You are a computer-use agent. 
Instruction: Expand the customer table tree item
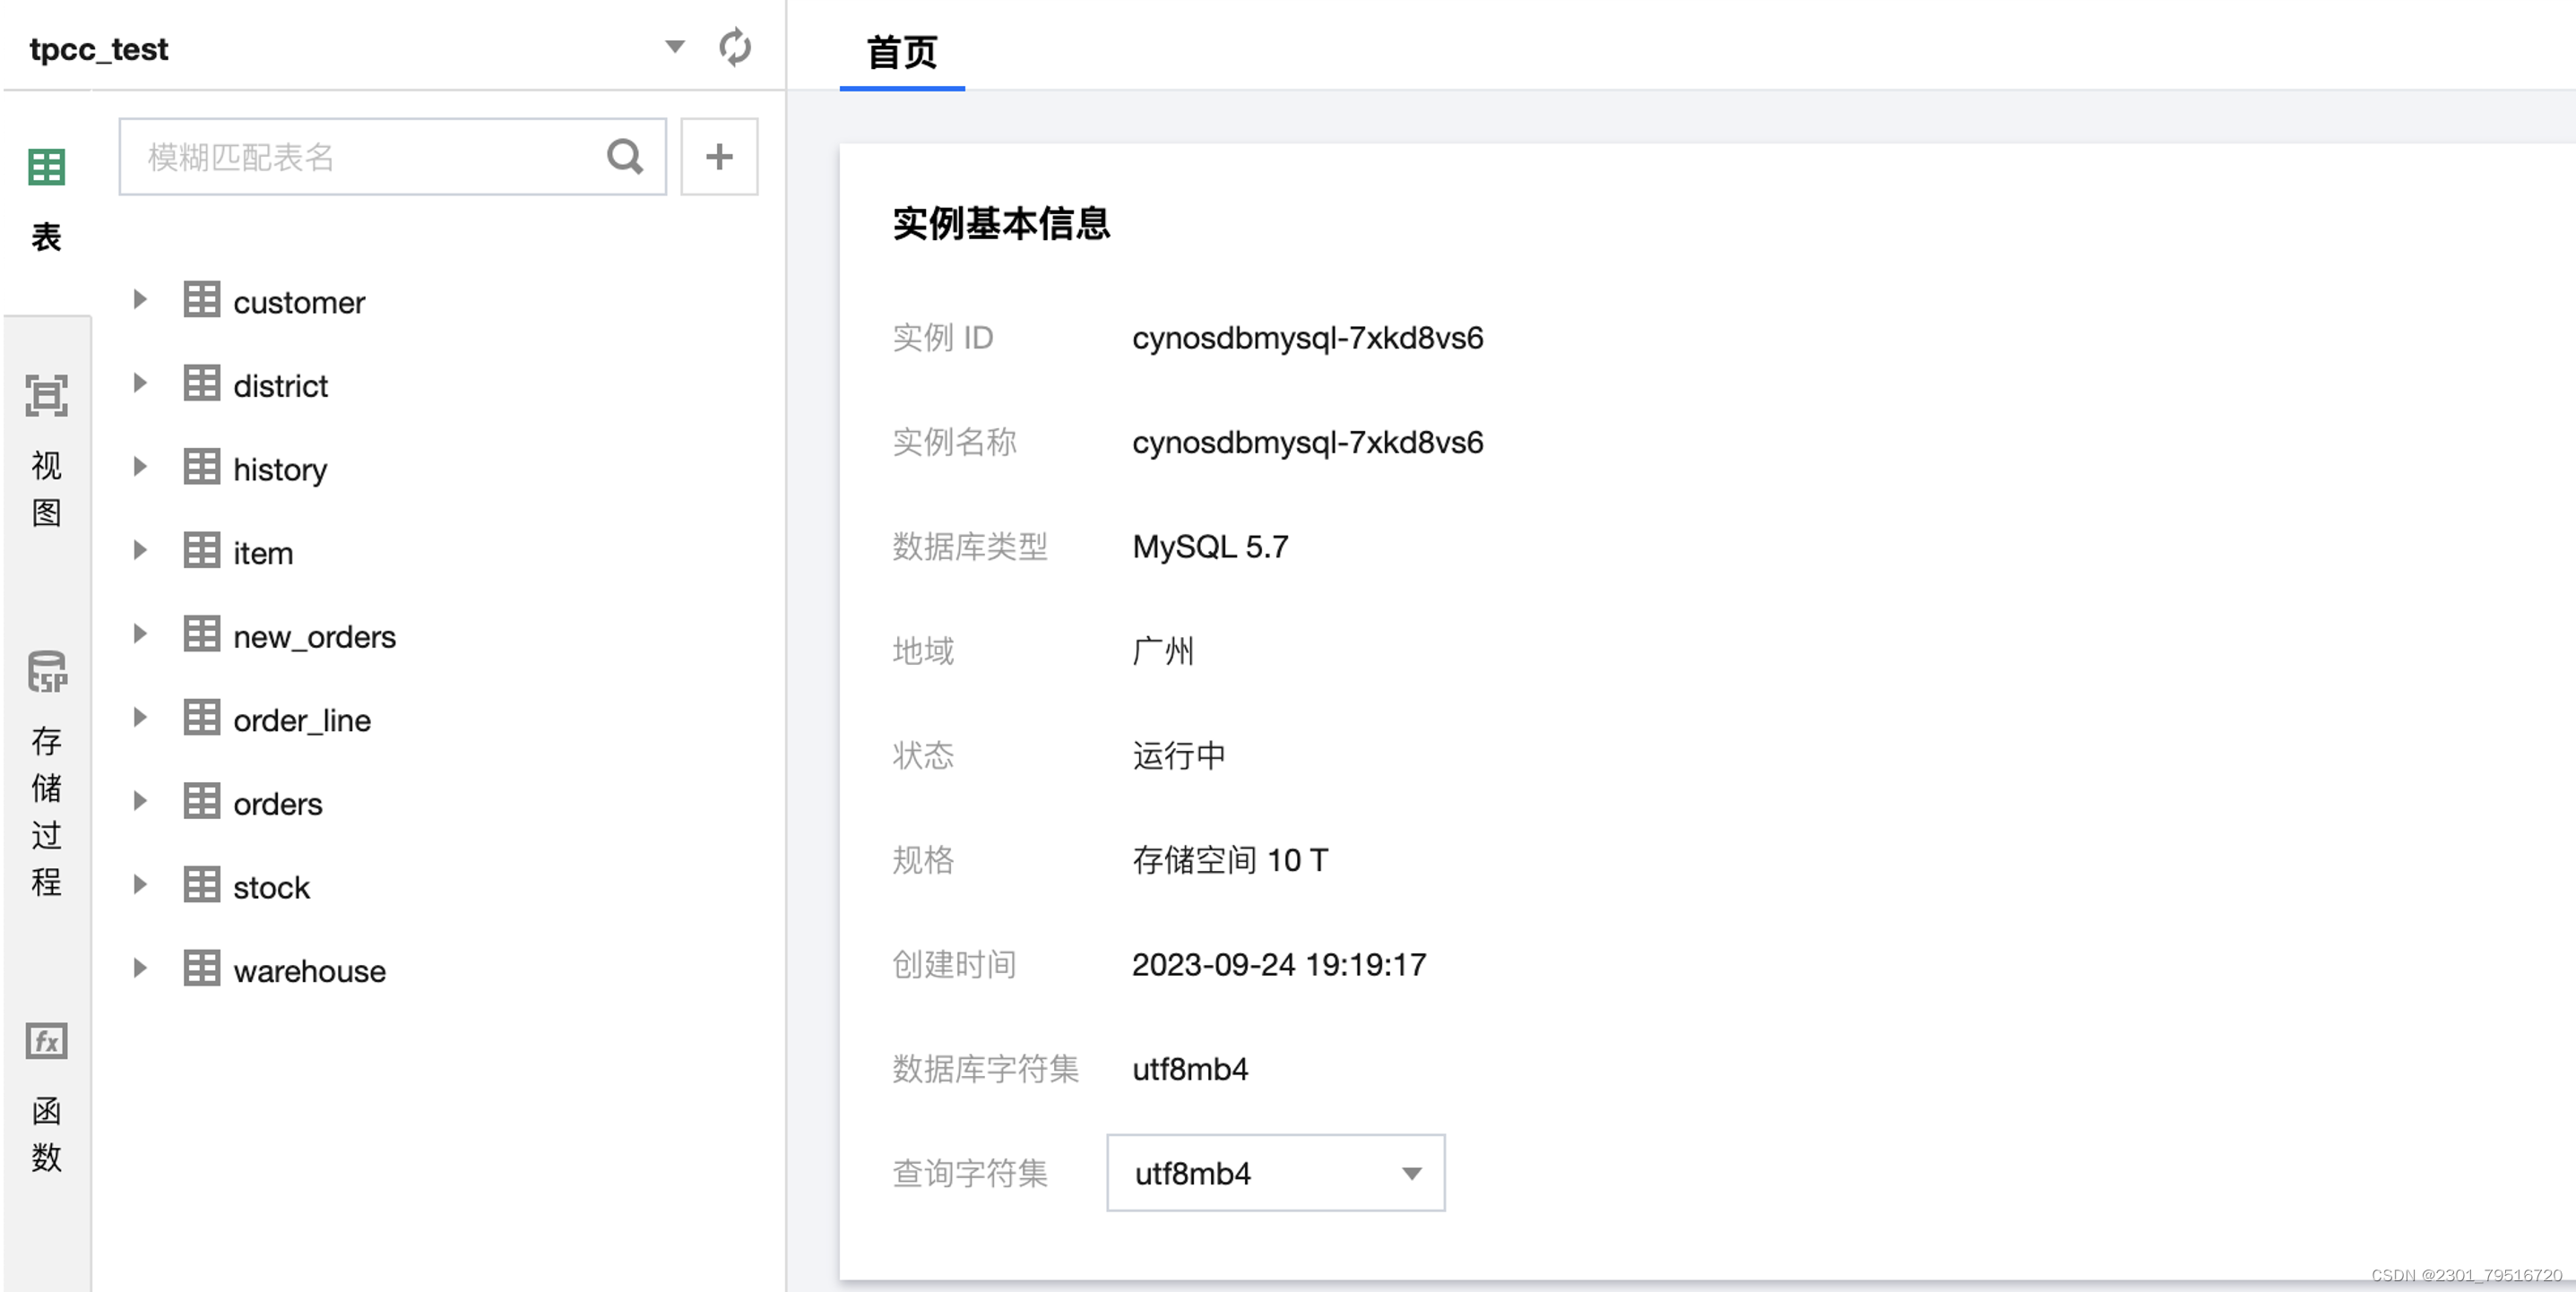(143, 300)
